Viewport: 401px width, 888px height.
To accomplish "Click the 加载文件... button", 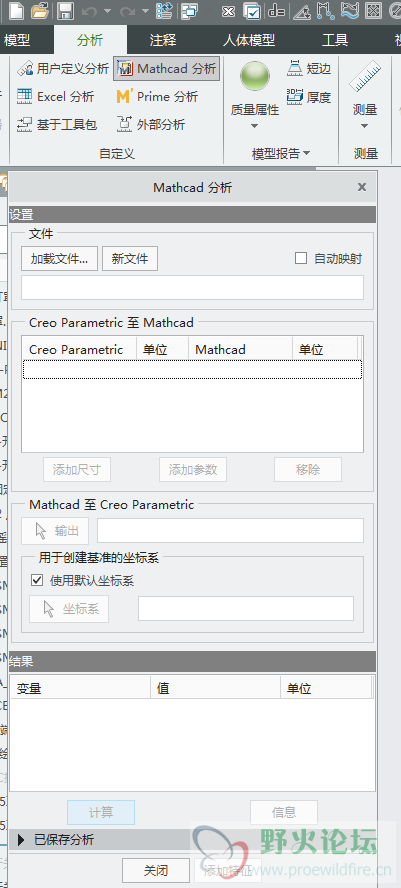I will 59,259.
